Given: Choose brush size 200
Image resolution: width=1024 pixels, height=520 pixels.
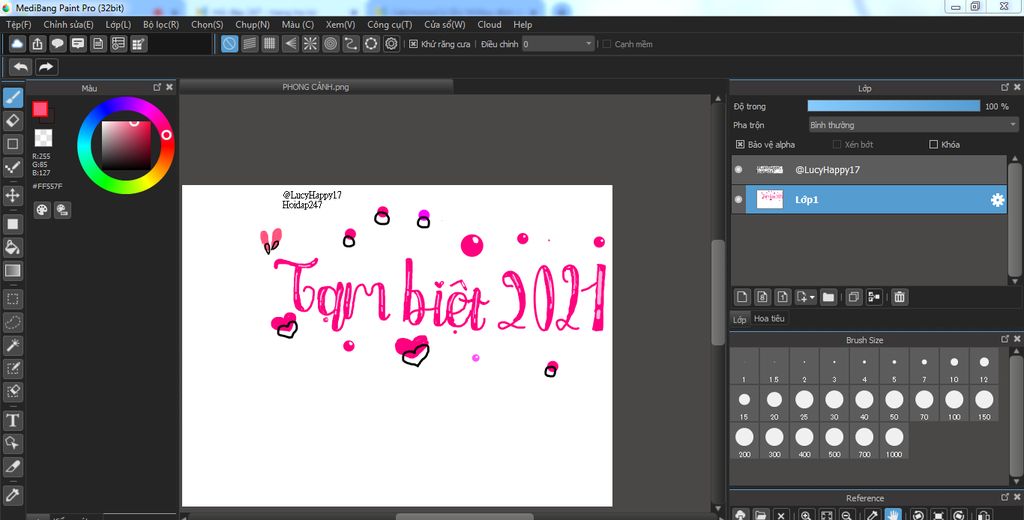Looking at the screenshot, I should (744, 441).
